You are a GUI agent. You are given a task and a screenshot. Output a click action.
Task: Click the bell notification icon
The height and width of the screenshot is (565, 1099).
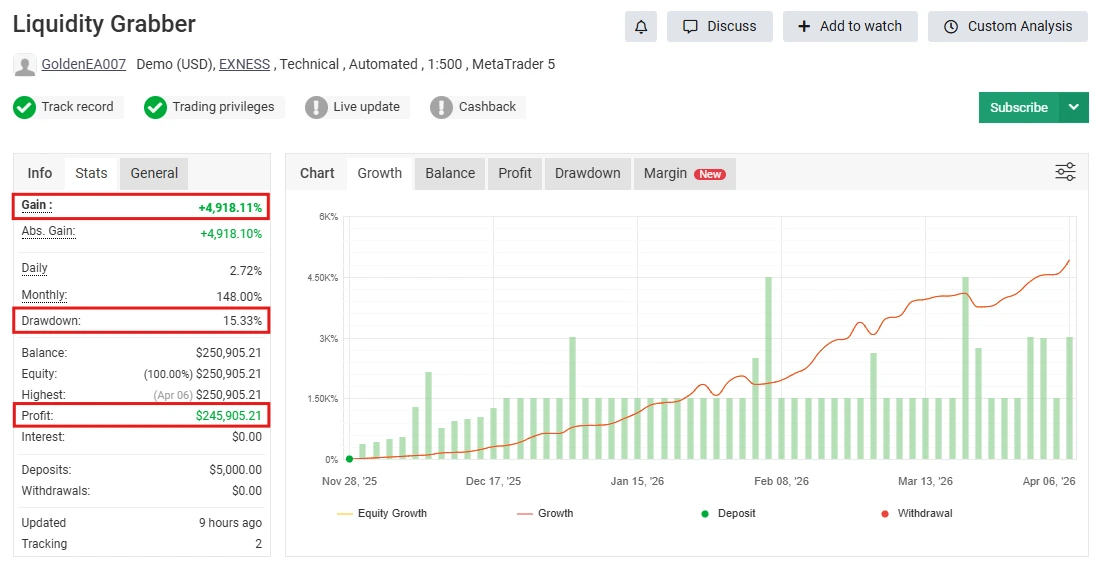[641, 27]
